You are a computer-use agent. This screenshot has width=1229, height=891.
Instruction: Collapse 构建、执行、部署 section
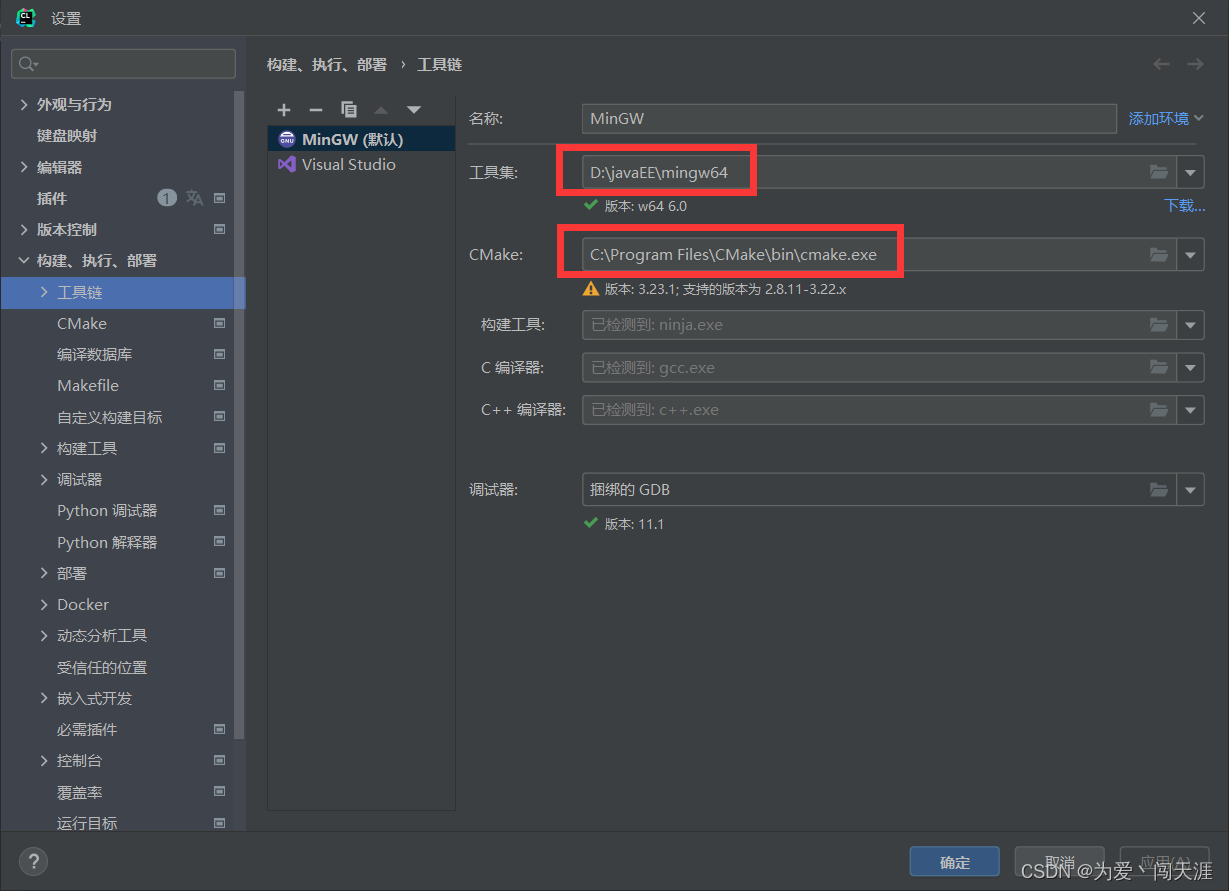[x=24, y=260]
